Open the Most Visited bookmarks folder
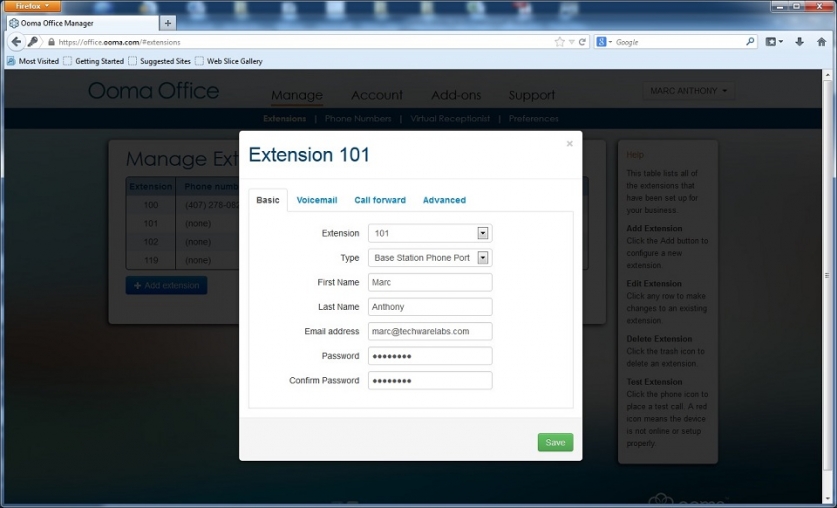Screen dimensions: 837x508 [x=33, y=61]
